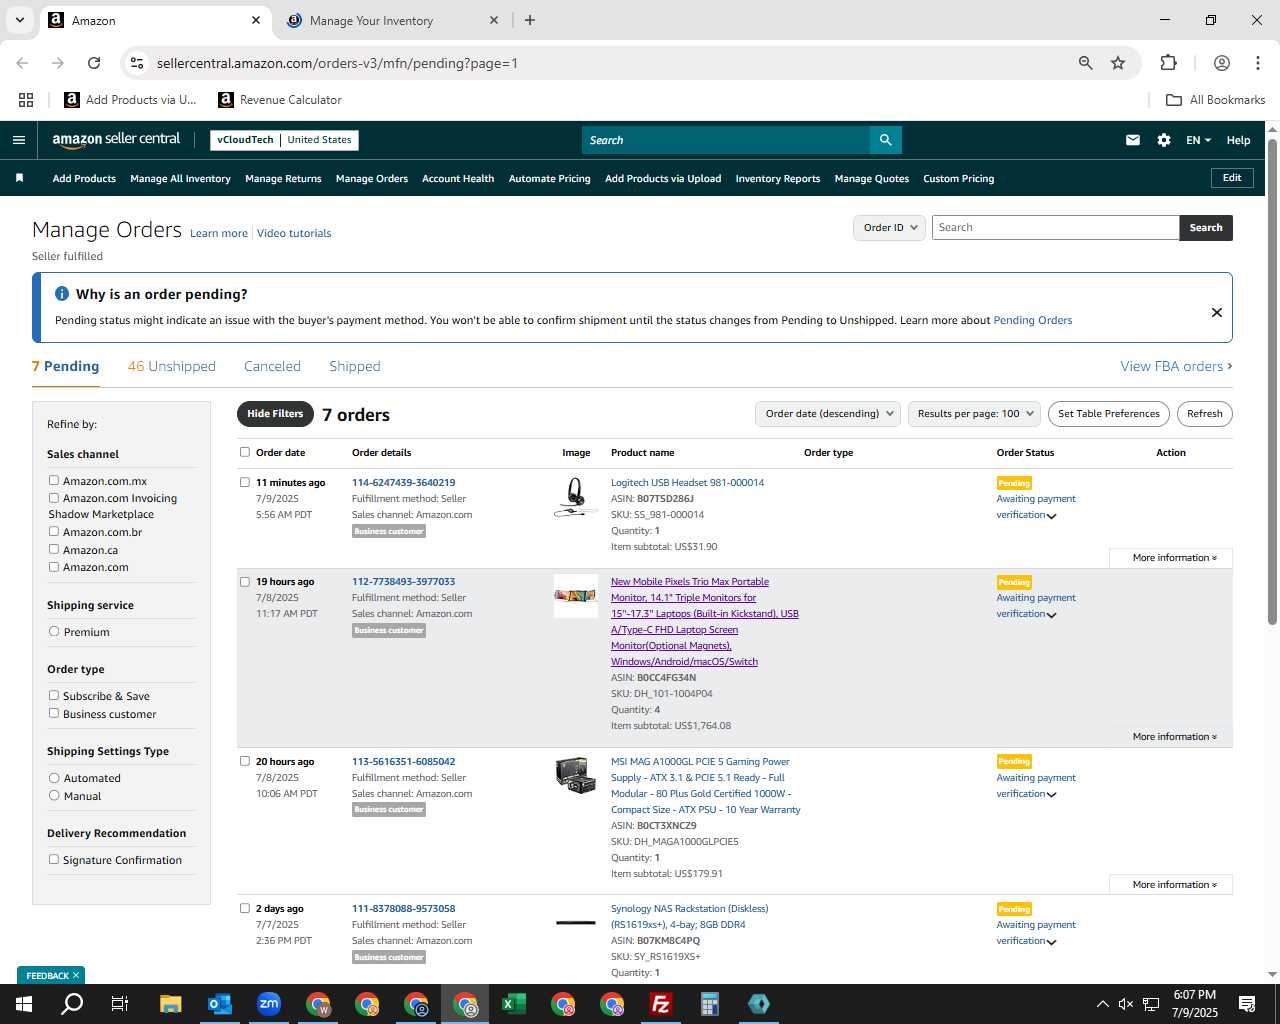Open Zoom from the taskbar

pos(269,1004)
